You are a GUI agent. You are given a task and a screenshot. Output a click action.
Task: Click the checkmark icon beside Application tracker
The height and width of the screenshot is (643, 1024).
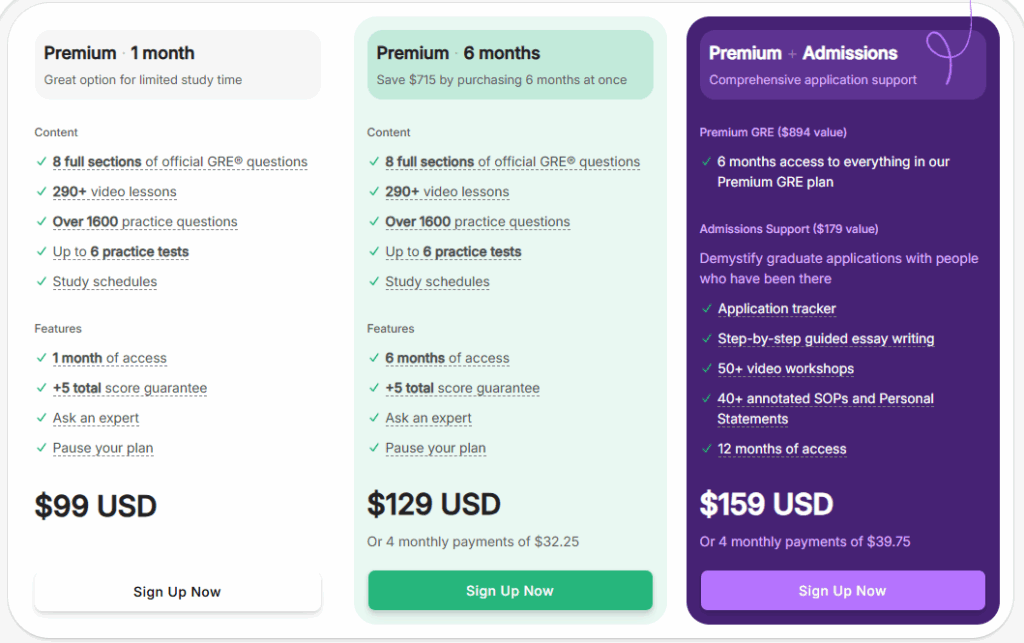707,309
